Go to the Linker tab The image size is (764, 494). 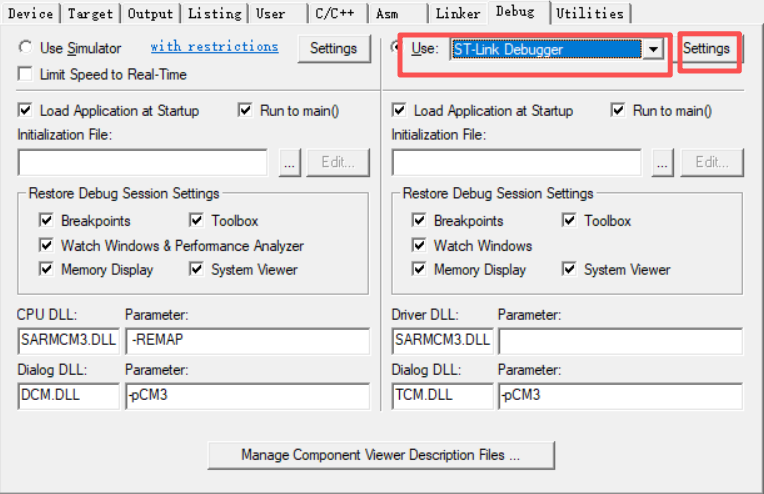pyautogui.click(x=458, y=13)
